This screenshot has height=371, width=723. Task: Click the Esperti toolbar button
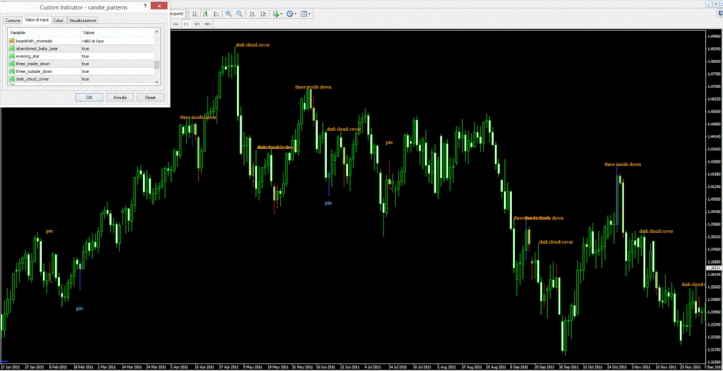click(177, 14)
